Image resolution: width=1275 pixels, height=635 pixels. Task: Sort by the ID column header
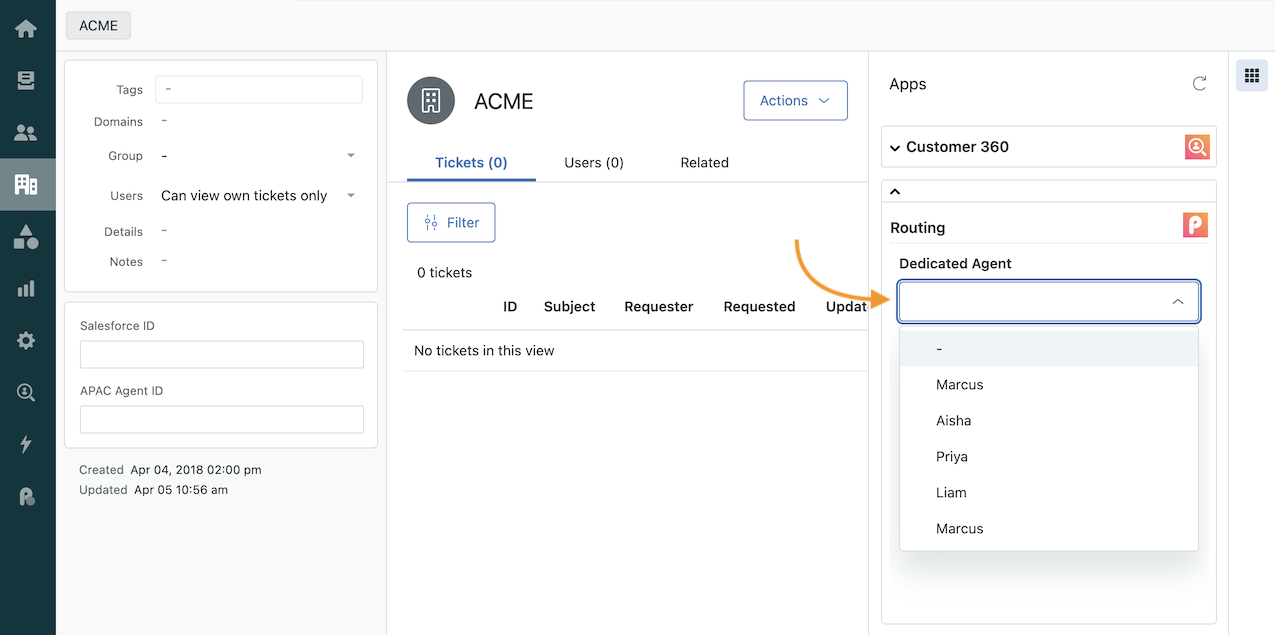510,307
